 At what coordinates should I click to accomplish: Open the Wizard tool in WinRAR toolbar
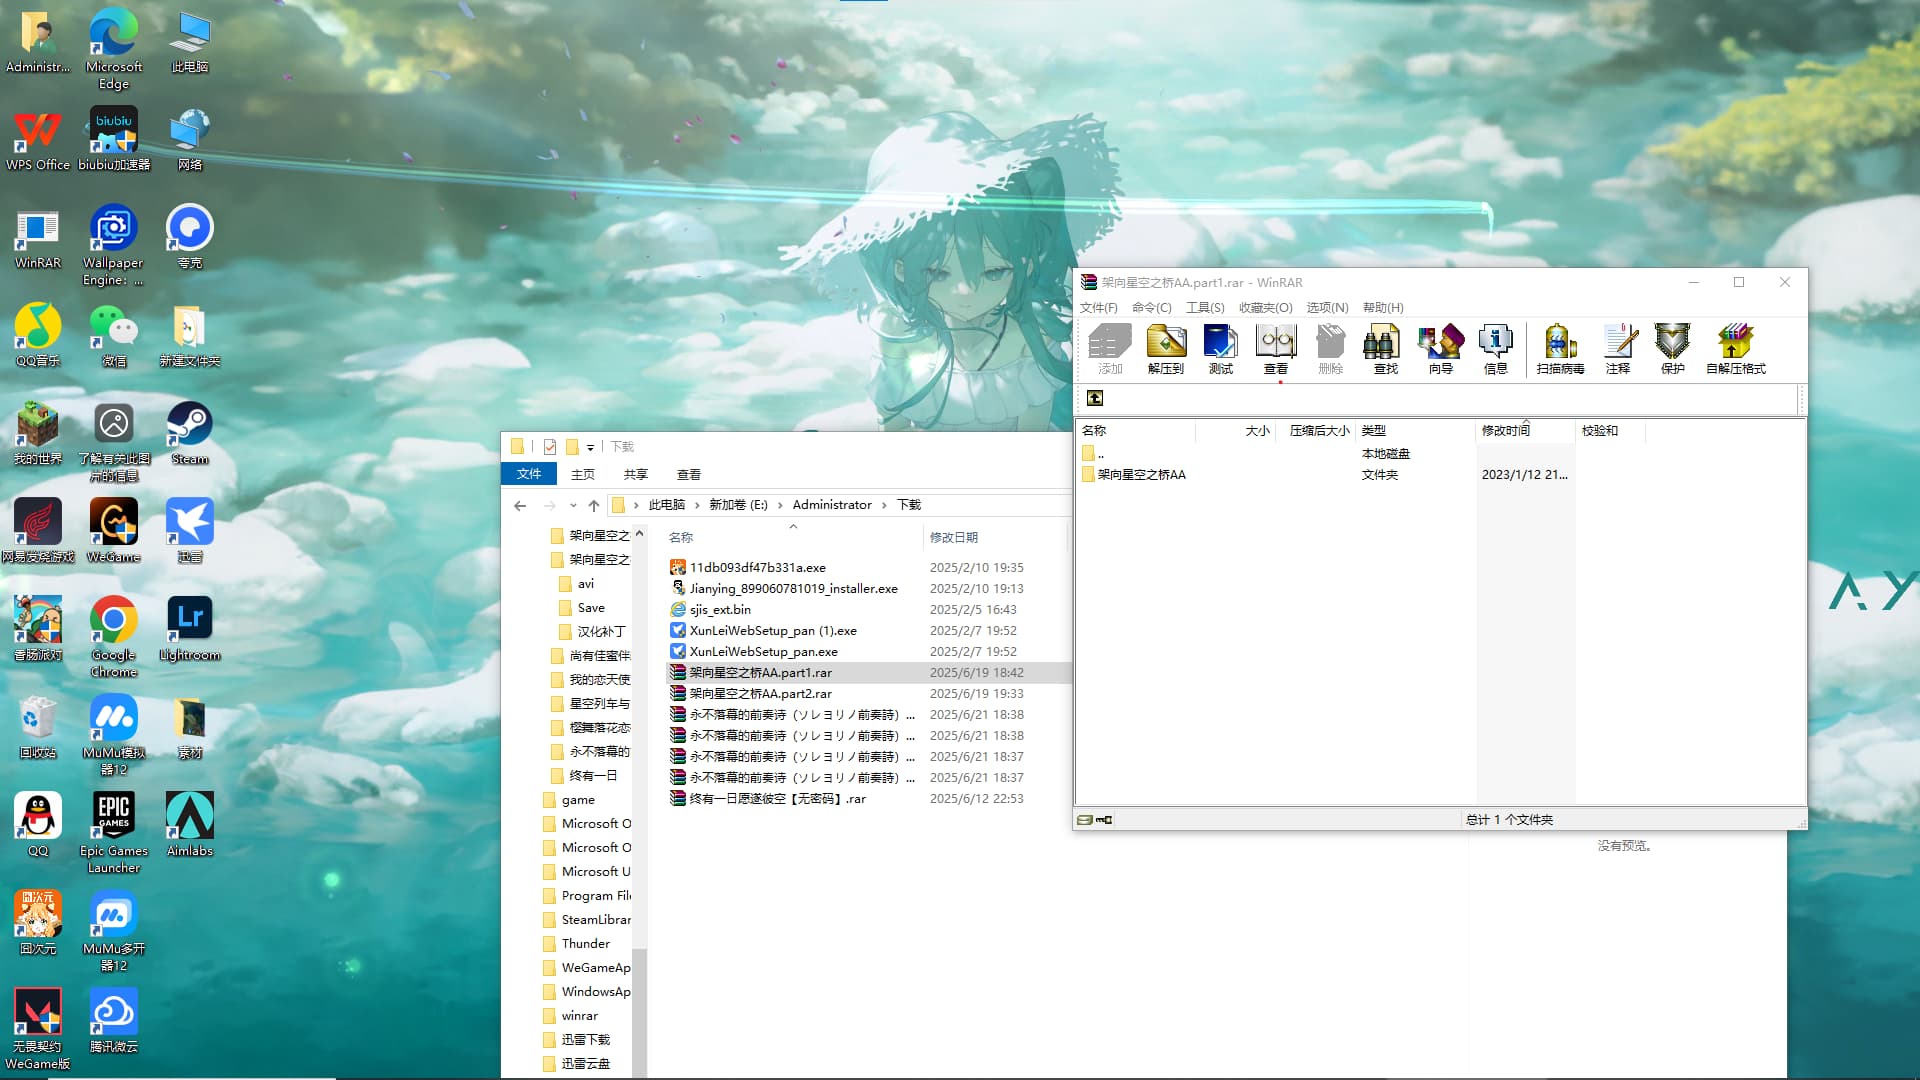click(x=1440, y=349)
